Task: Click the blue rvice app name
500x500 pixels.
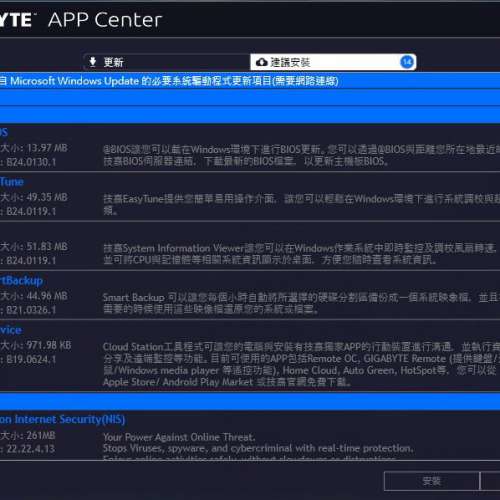Action: coord(11,330)
